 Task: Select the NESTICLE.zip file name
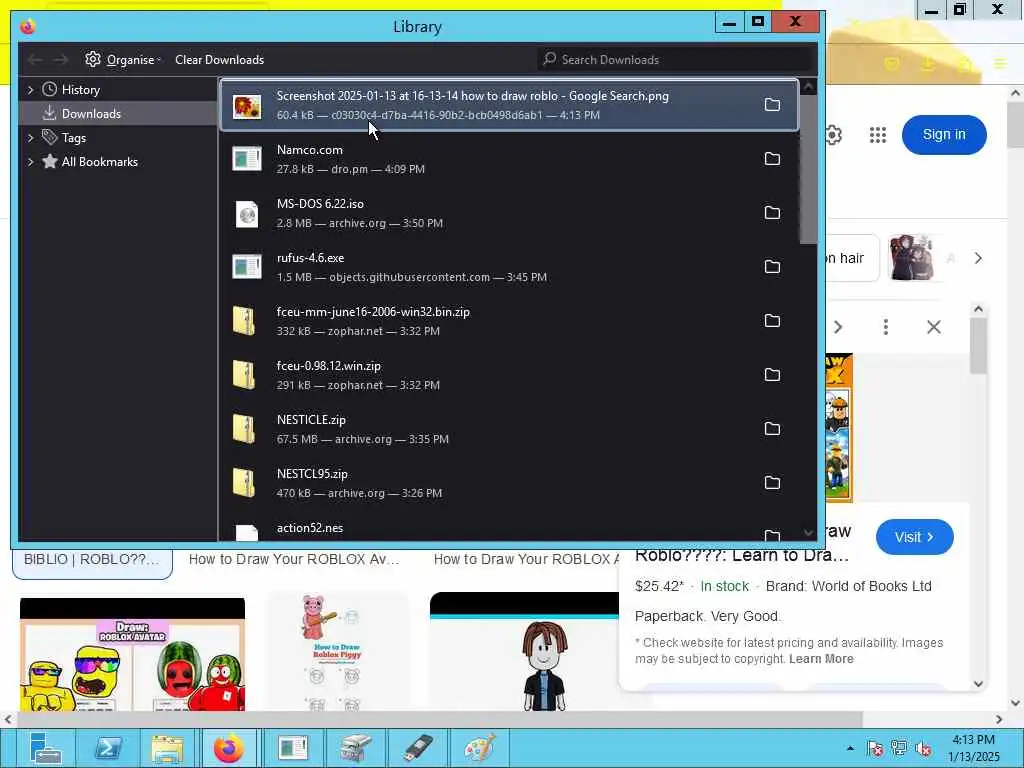click(x=311, y=420)
